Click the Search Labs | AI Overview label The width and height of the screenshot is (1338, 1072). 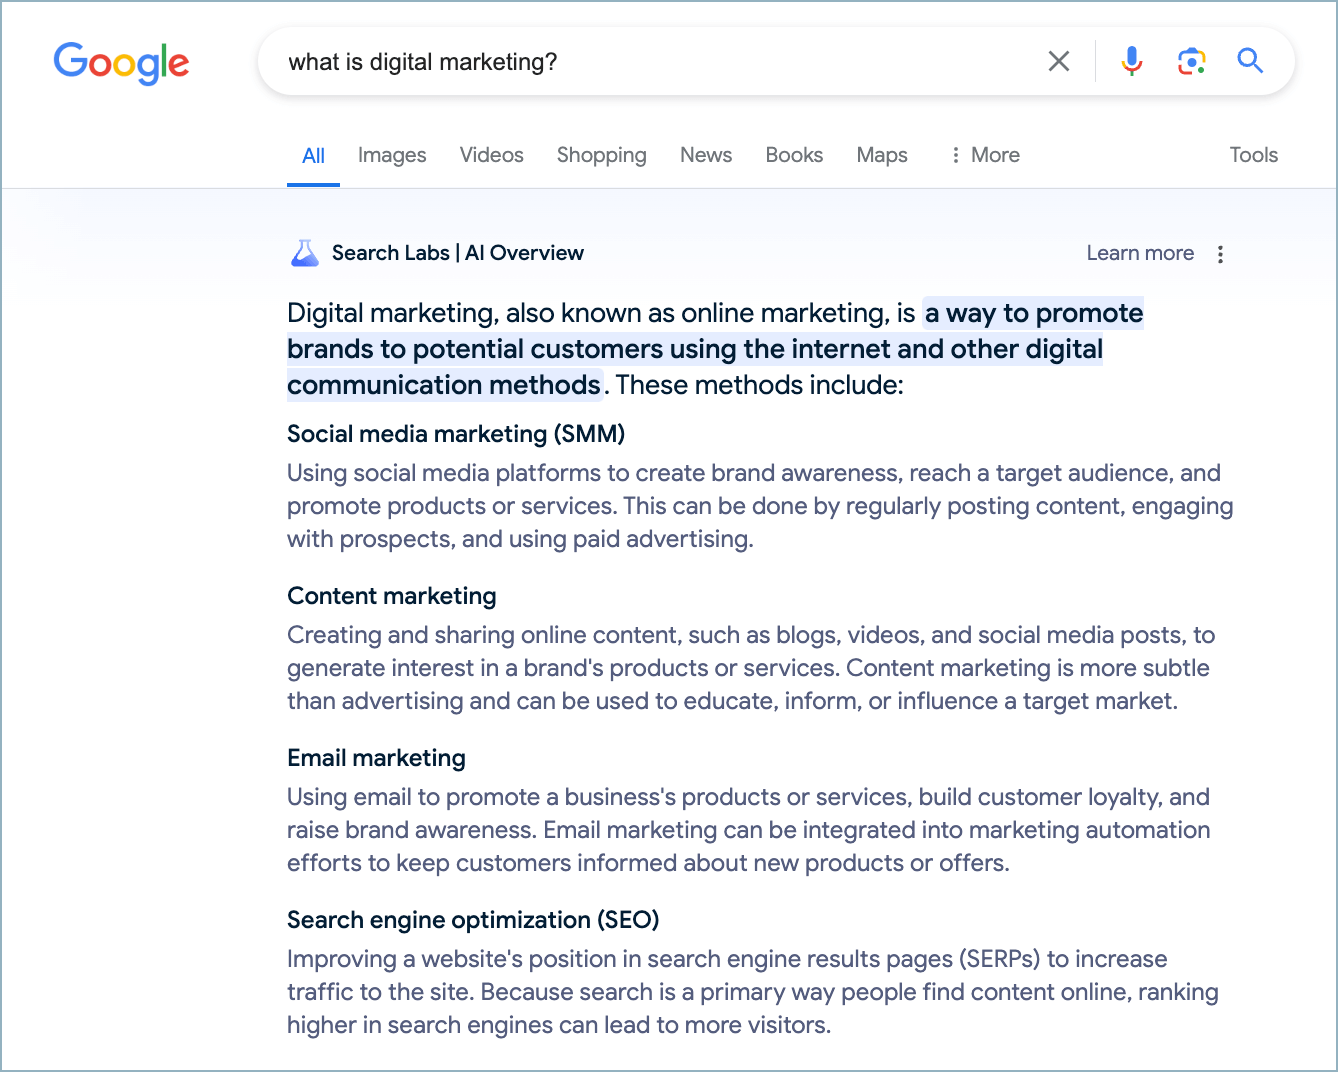click(x=458, y=253)
